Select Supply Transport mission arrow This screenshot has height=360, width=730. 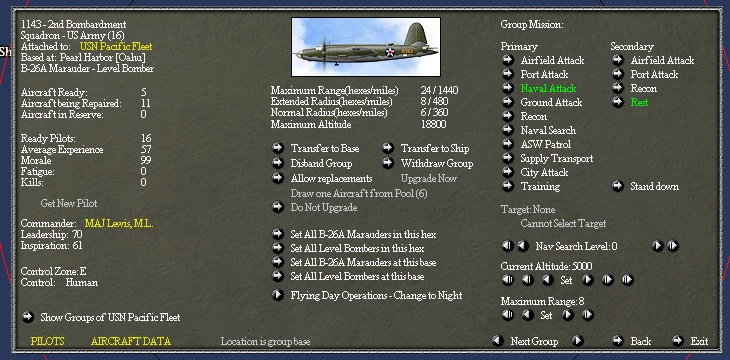click(x=507, y=158)
